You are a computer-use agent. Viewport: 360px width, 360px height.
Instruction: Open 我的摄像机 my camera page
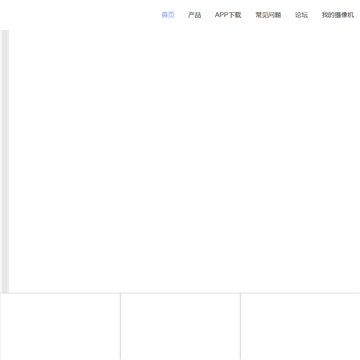pyautogui.click(x=338, y=15)
